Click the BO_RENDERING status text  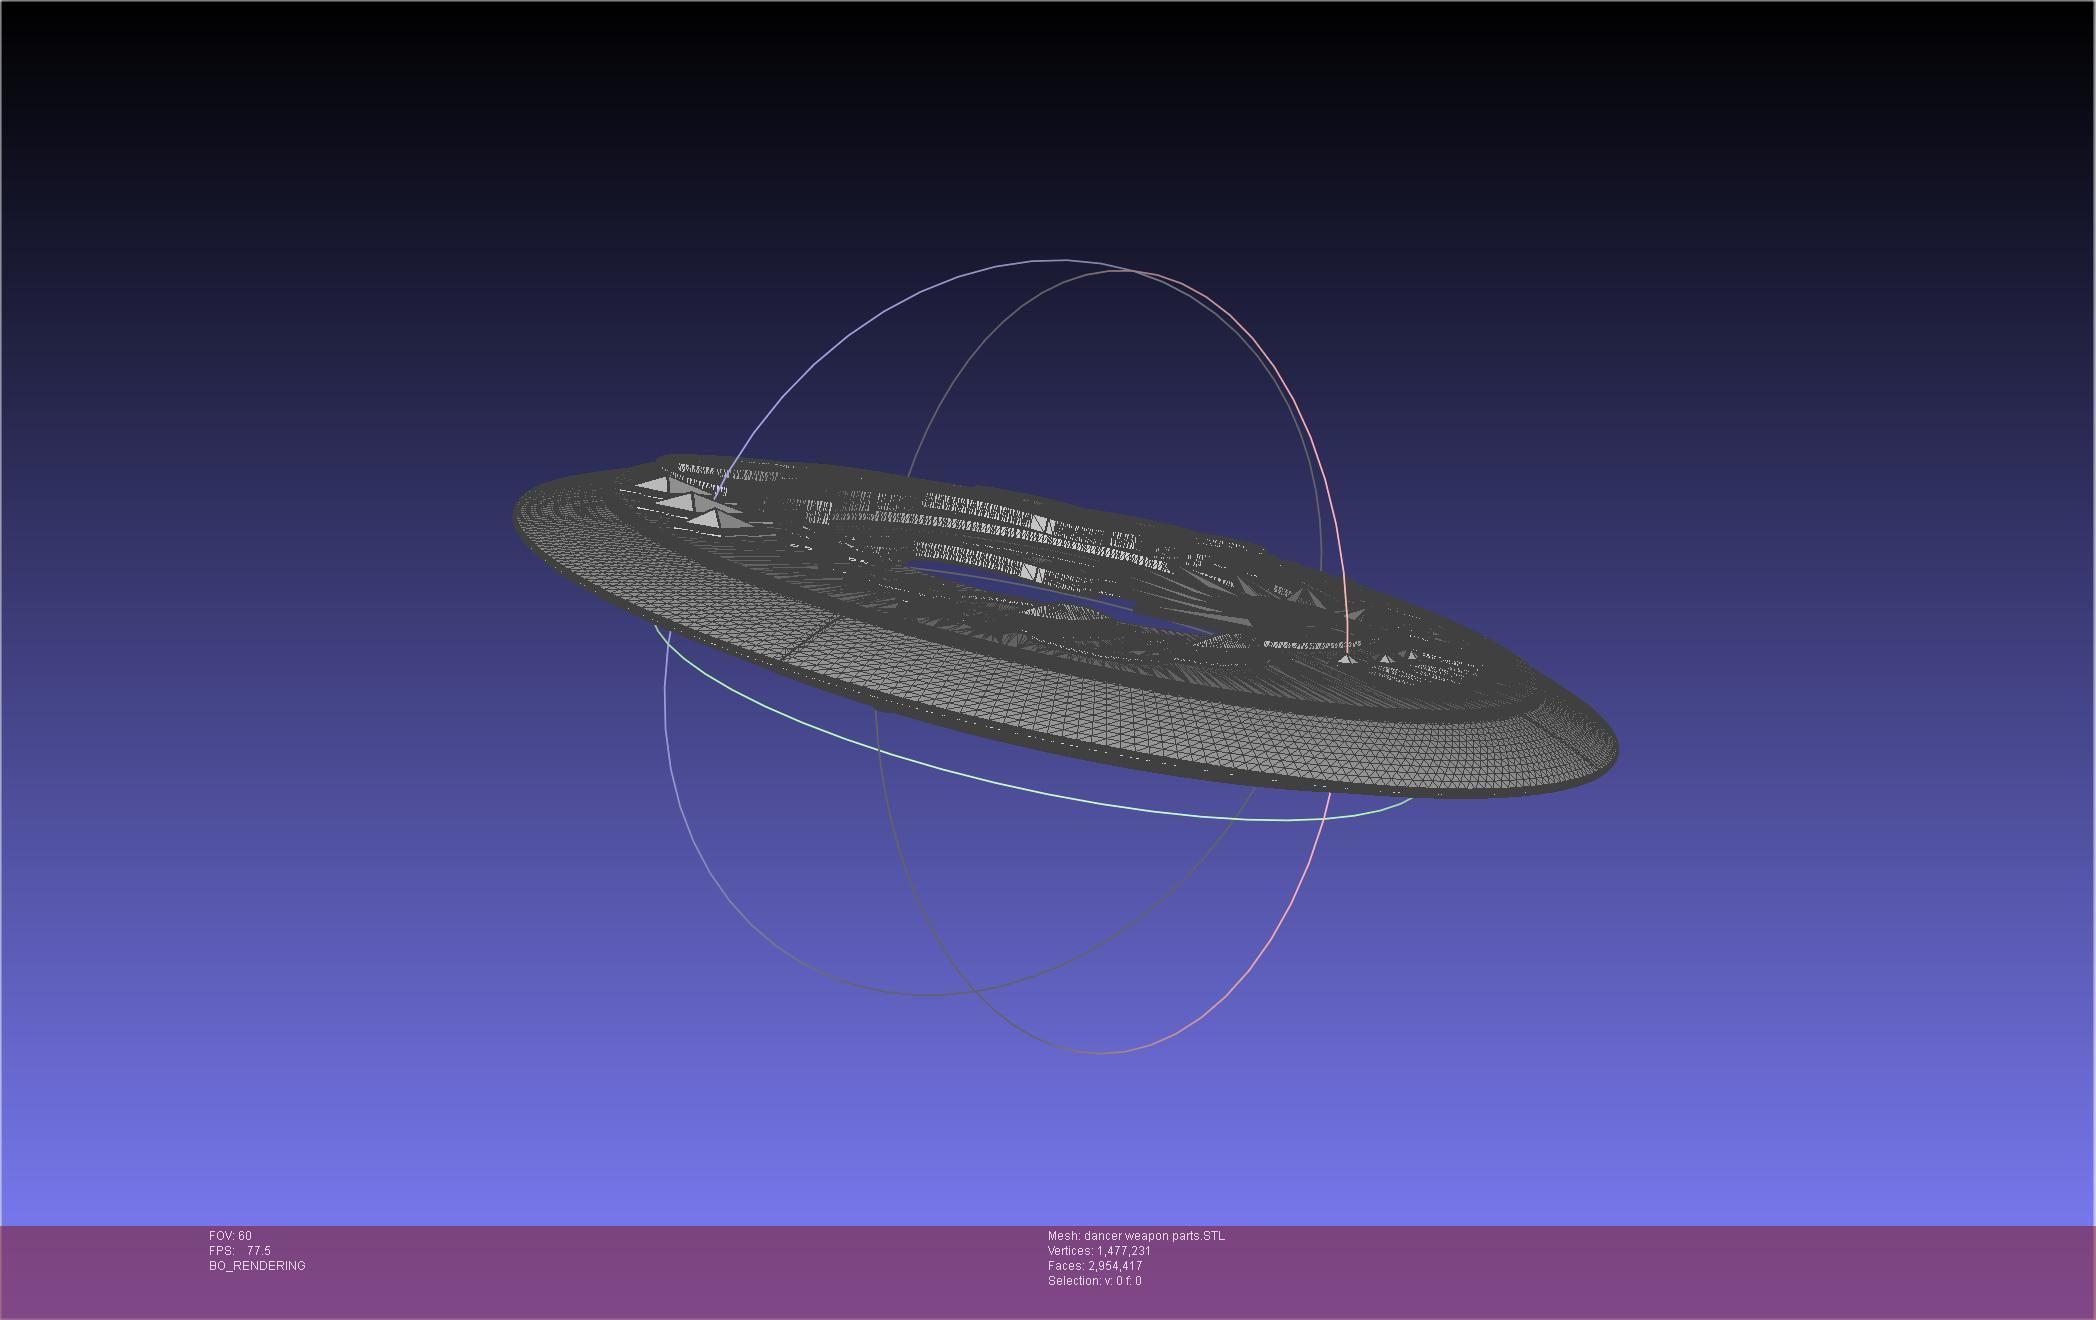(x=257, y=1266)
